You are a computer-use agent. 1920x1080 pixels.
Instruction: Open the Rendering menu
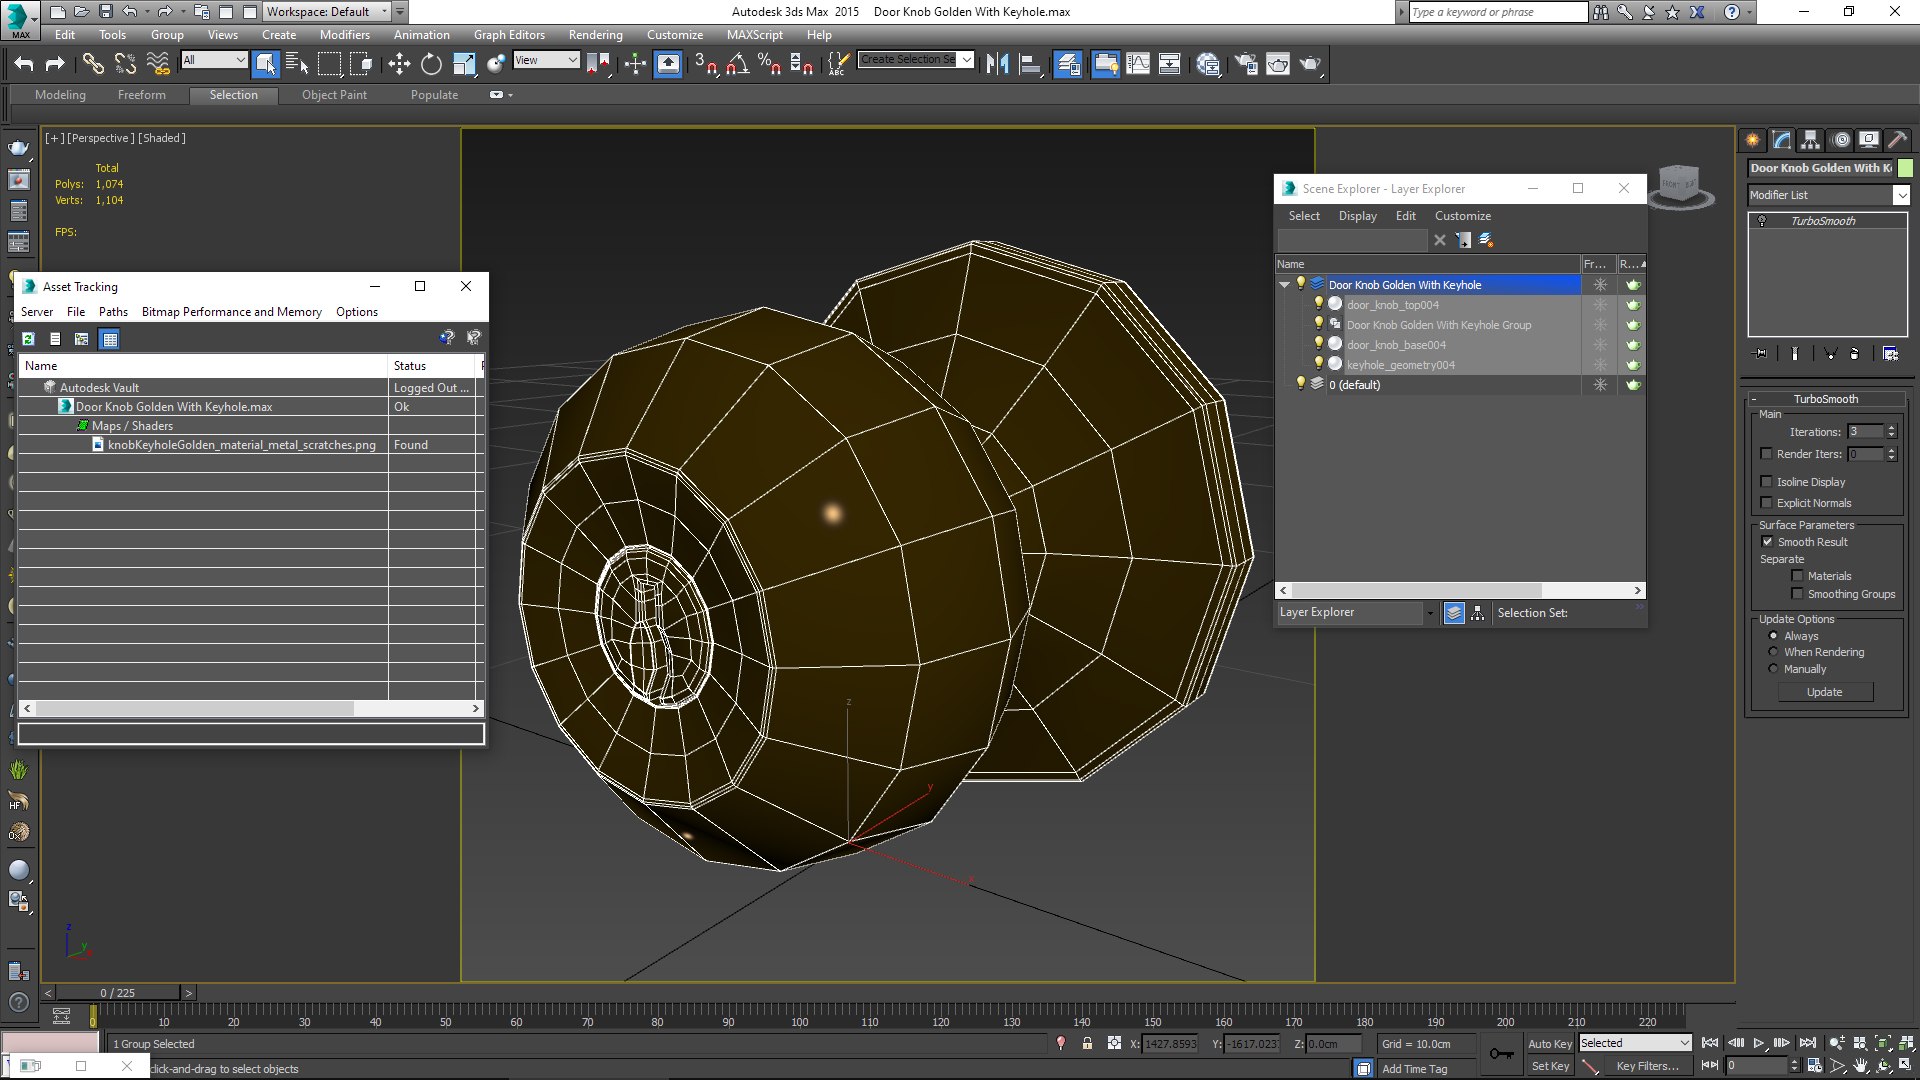pos(596,35)
